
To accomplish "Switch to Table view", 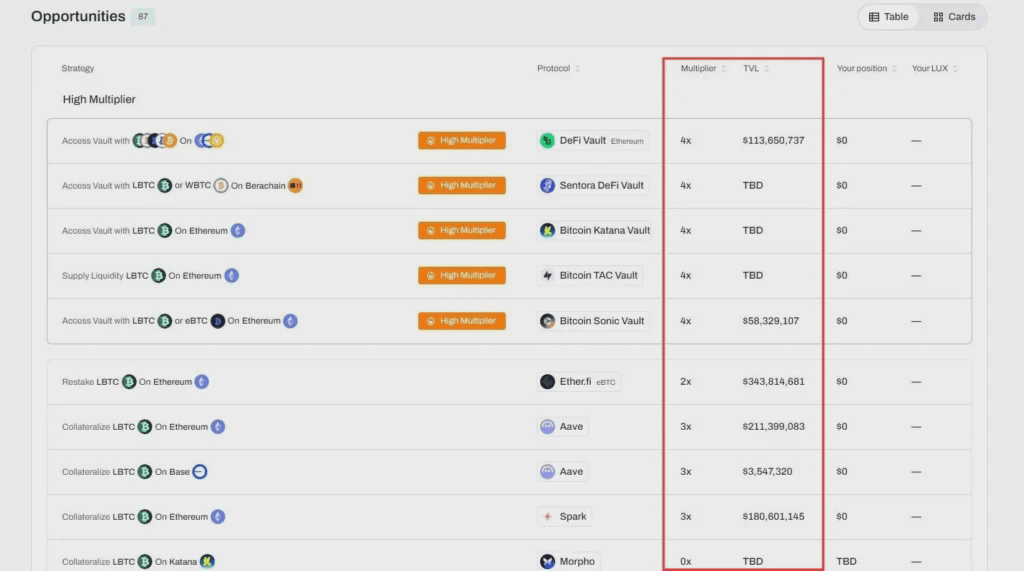I will pyautogui.click(x=888, y=17).
